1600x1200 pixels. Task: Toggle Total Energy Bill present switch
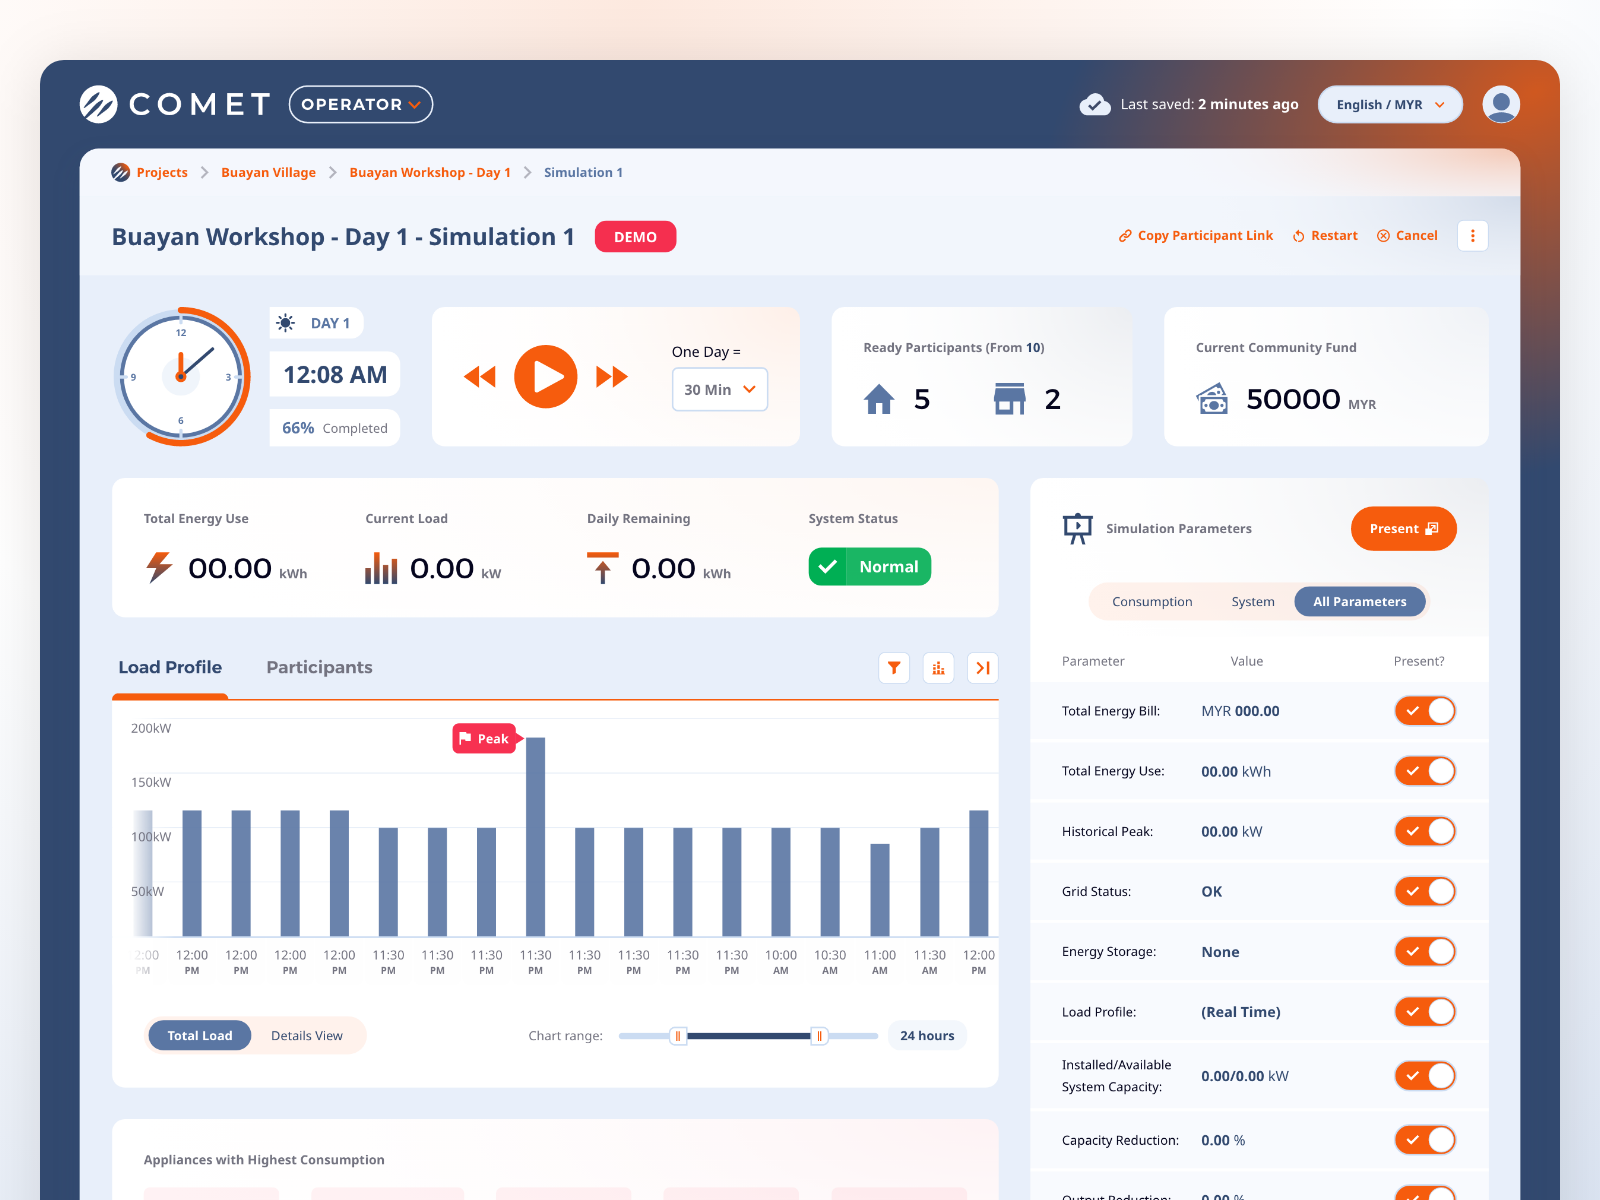(1425, 711)
